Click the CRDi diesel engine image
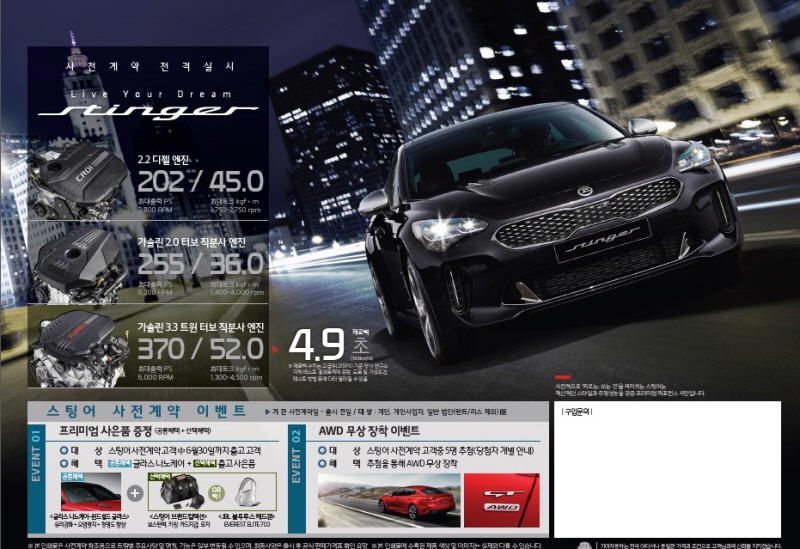The width and height of the screenshot is (800, 549). 76,182
